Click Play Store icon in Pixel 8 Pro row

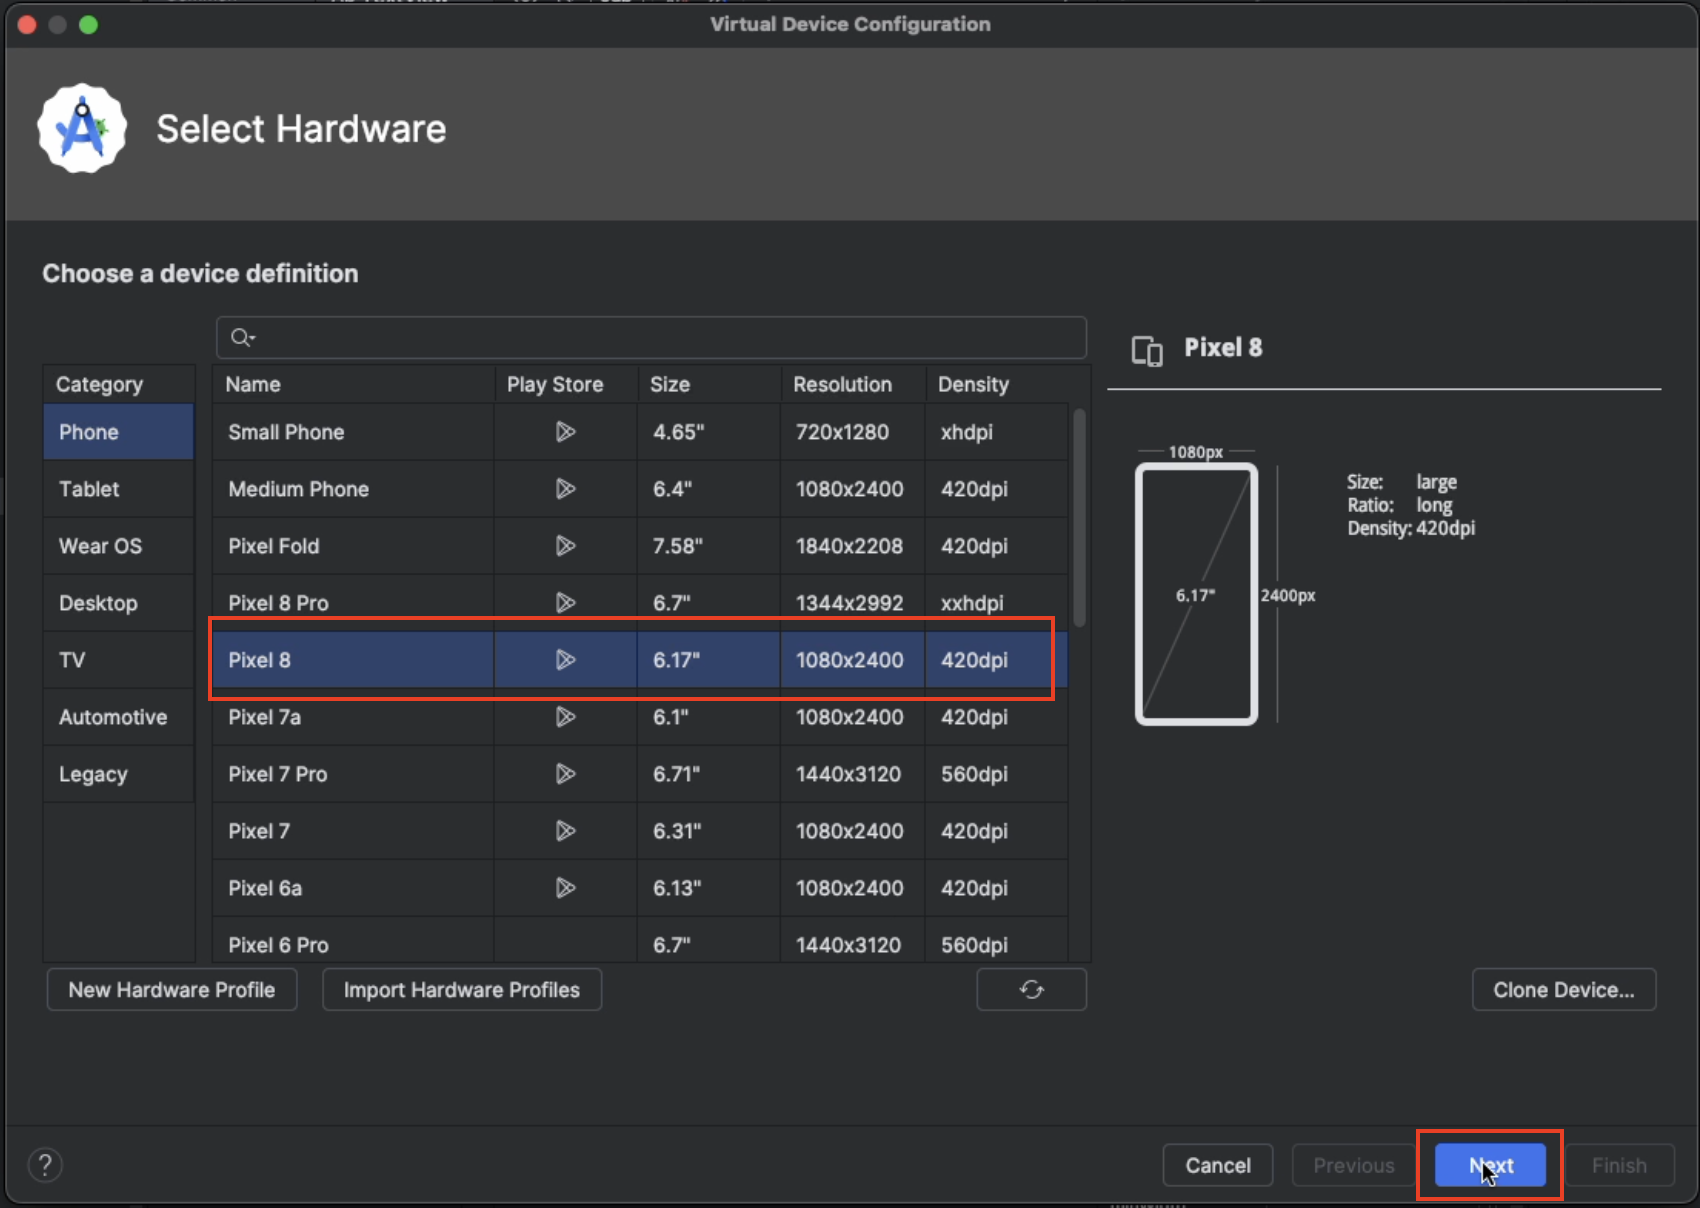(565, 603)
